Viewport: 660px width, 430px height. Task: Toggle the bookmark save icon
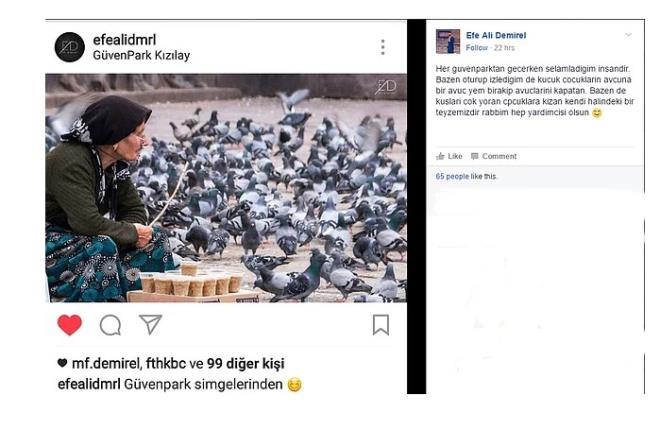coord(381,325)
